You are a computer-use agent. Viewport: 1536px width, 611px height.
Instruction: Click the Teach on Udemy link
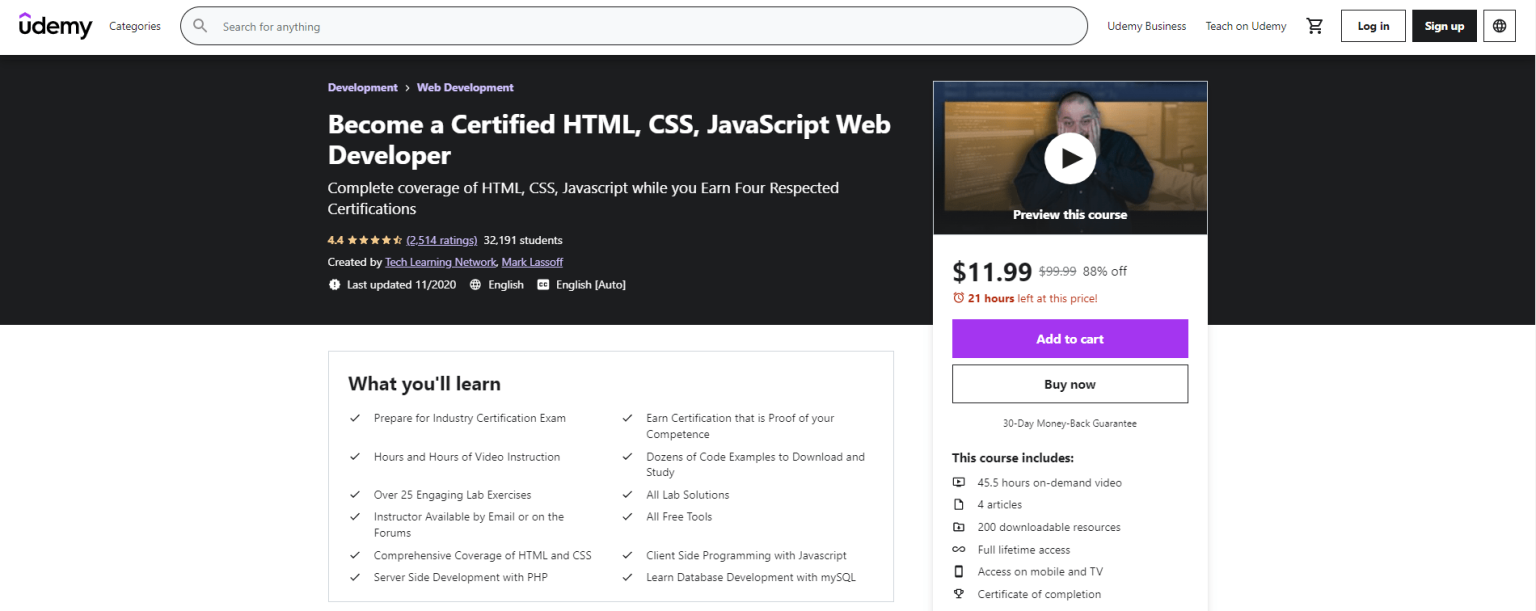point(1245,25)
